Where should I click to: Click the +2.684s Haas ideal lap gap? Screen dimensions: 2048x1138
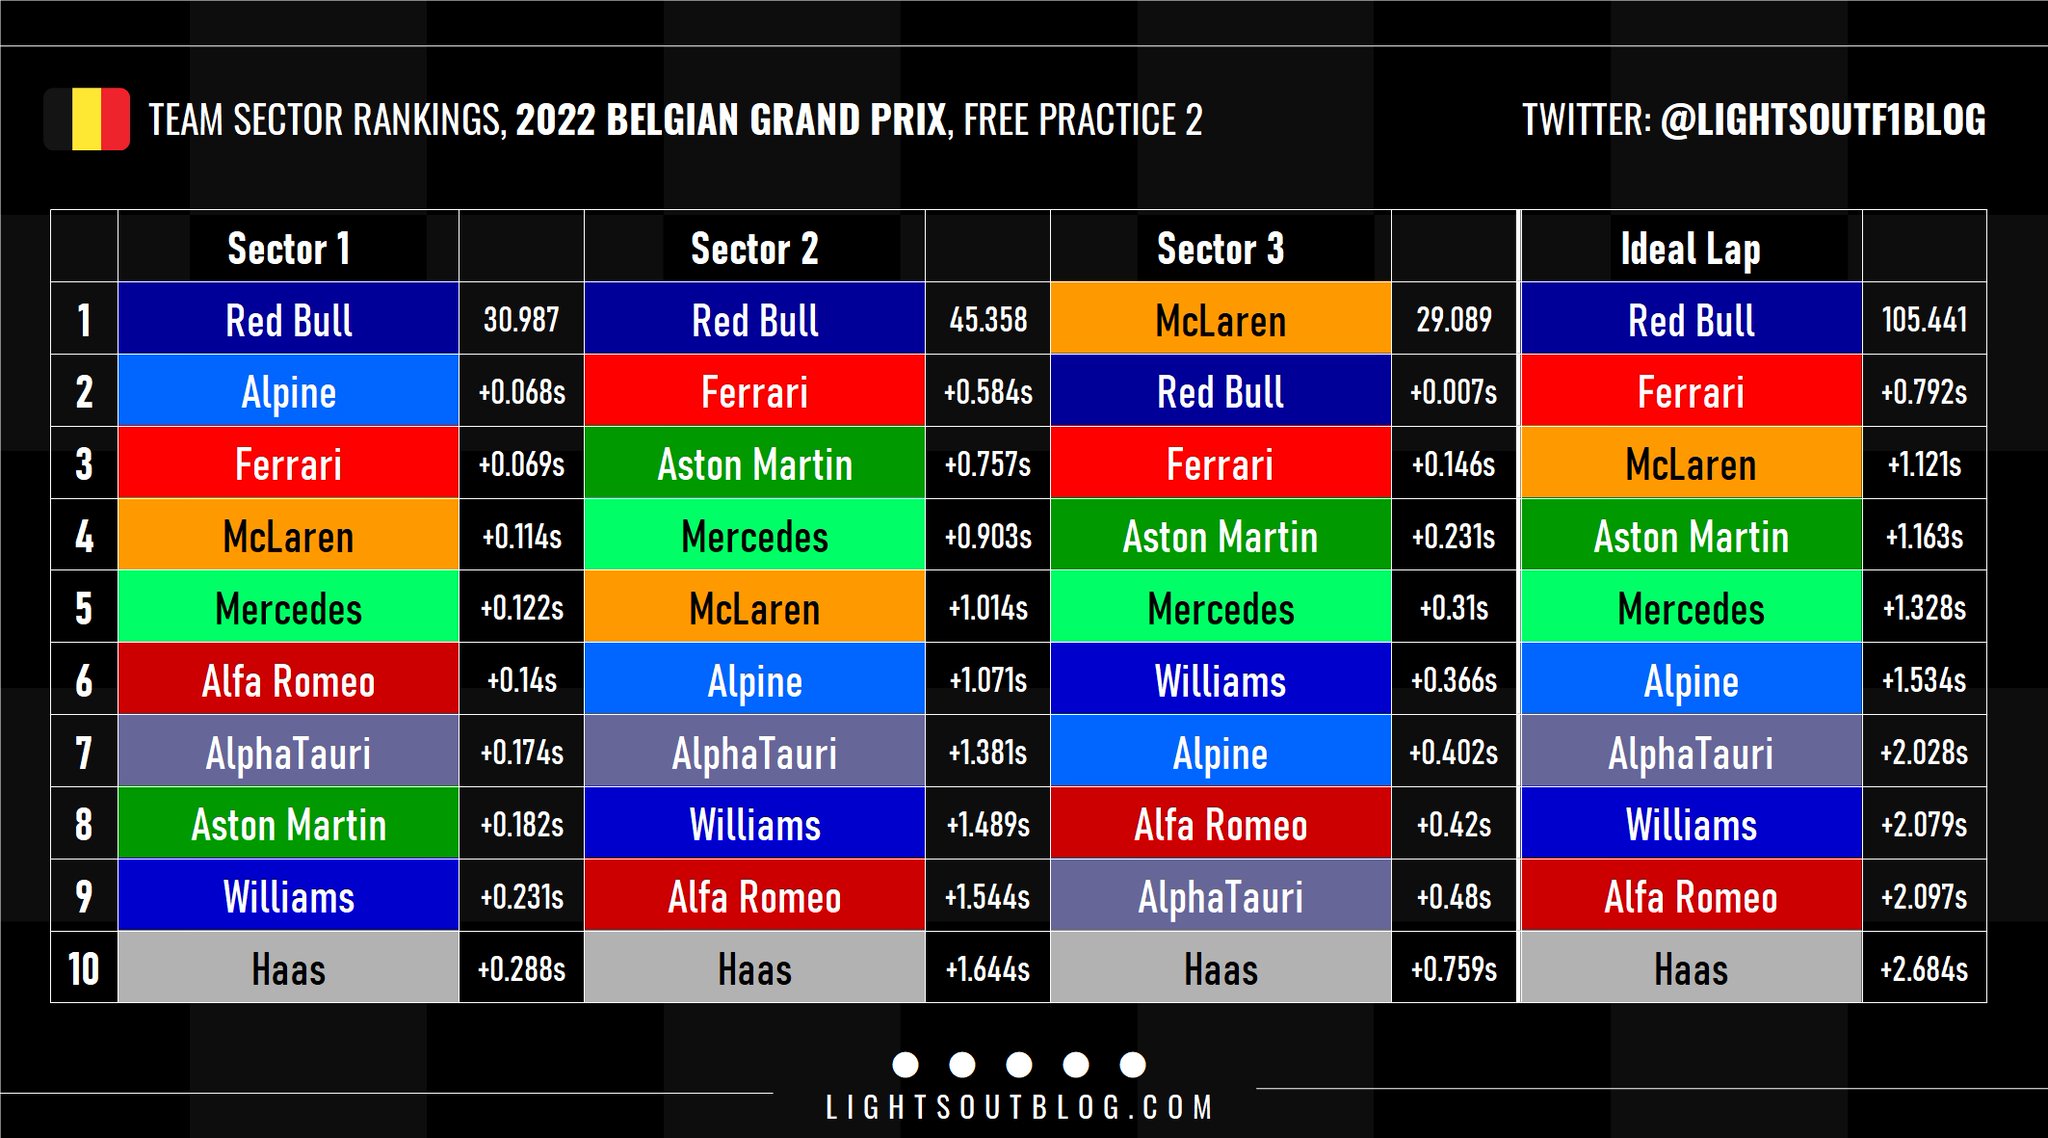coord(1924,968)
